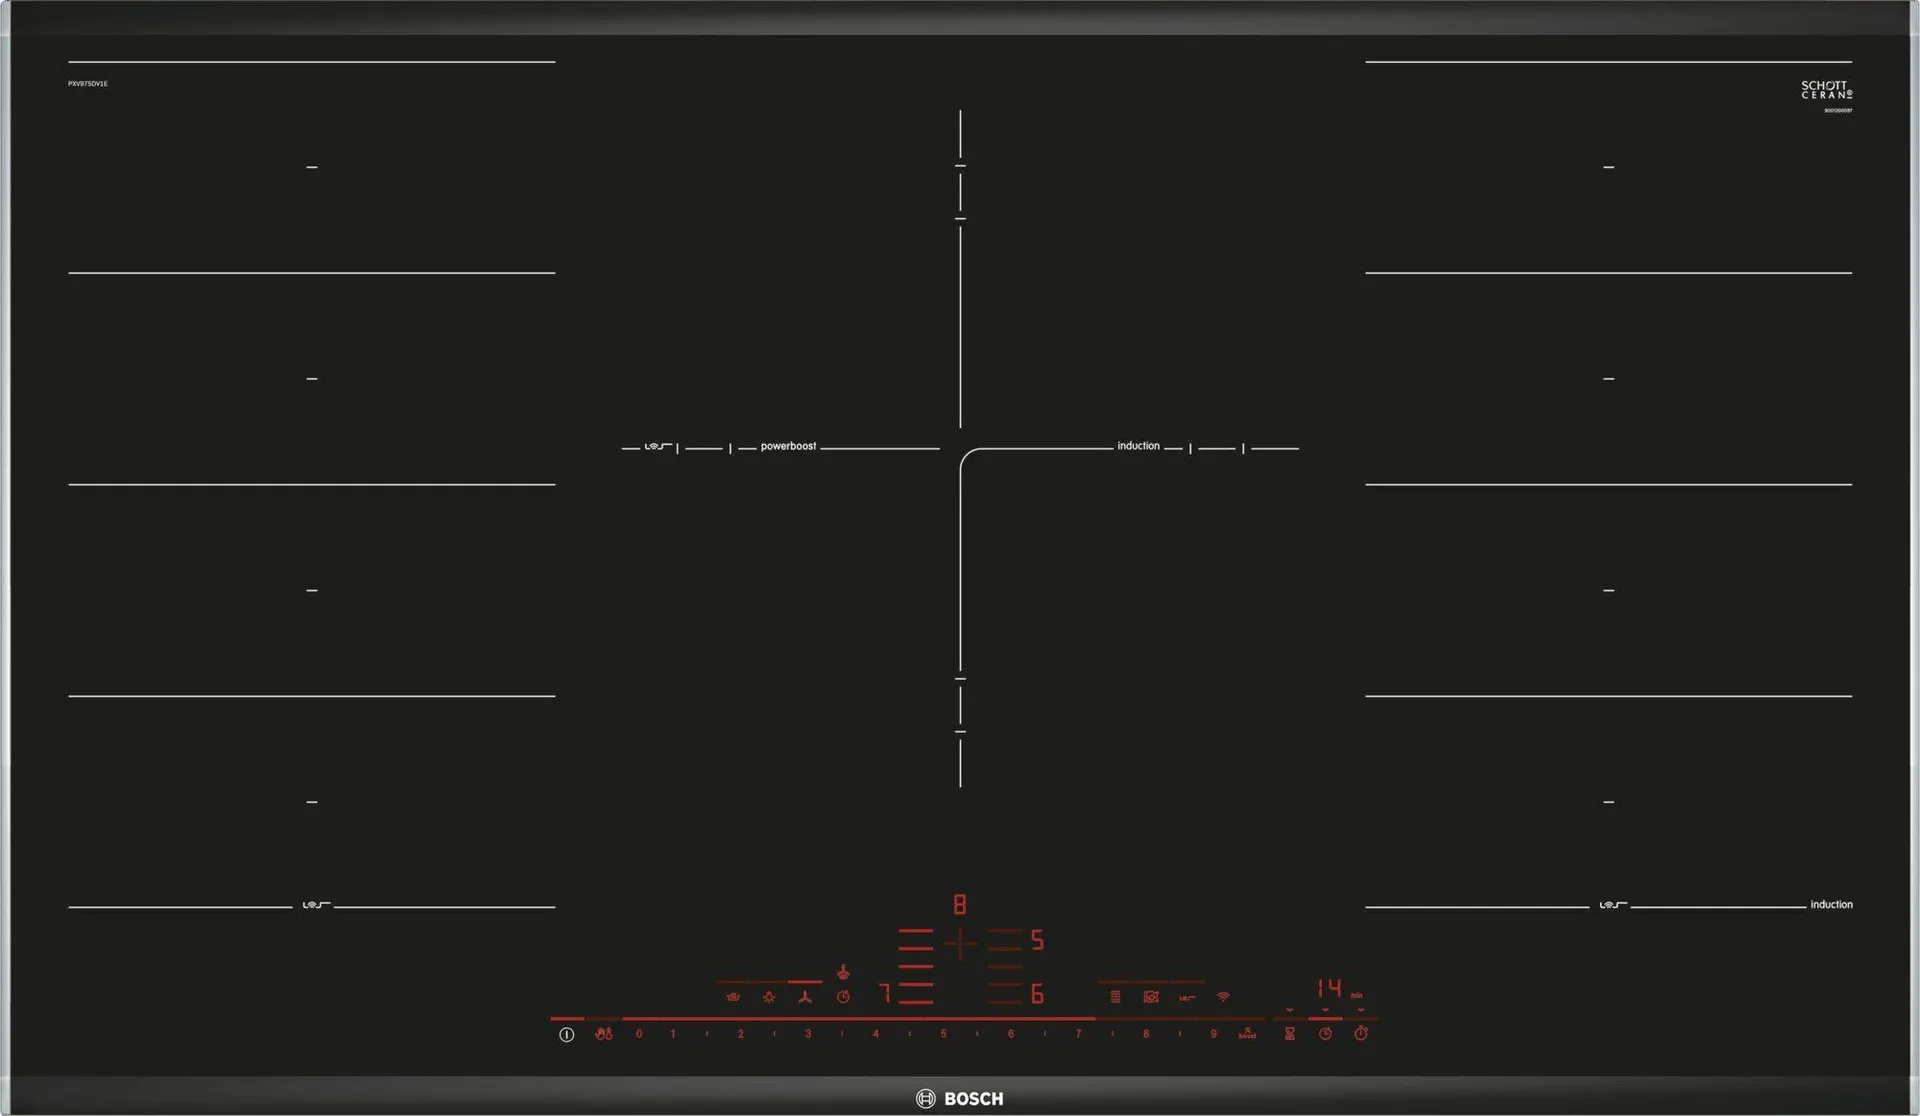Viewport: 1920px width, 1116px height.
Task: Tap the keep-warm pot icon
Action: coord(733,997)
